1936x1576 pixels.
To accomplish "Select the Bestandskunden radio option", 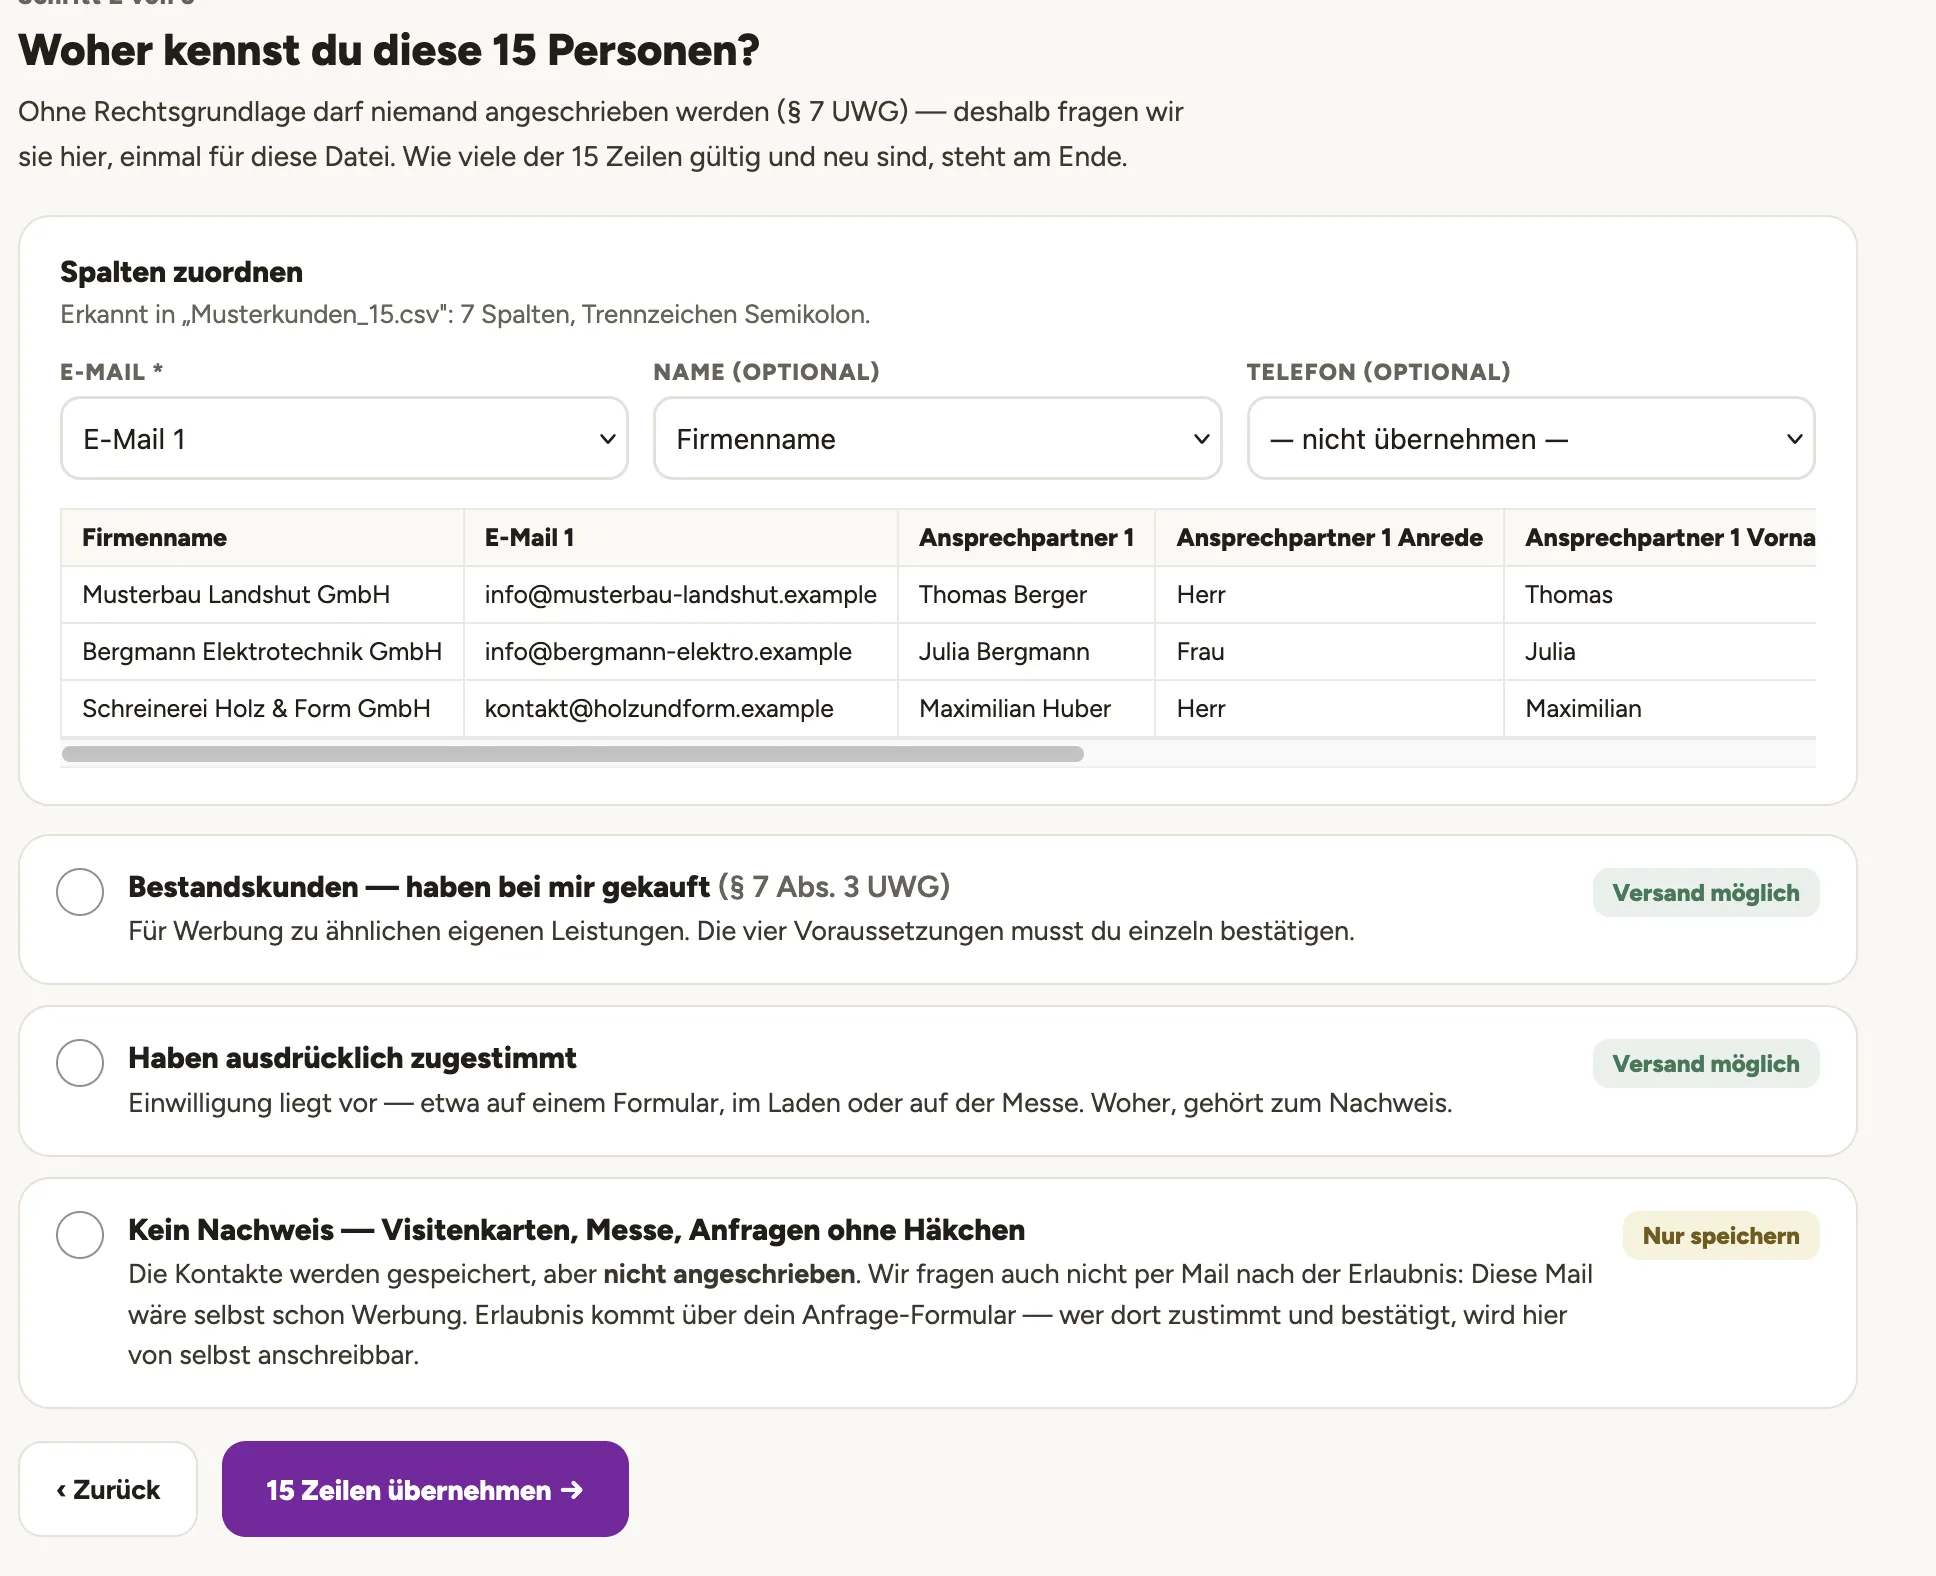I will coord(80,892).
